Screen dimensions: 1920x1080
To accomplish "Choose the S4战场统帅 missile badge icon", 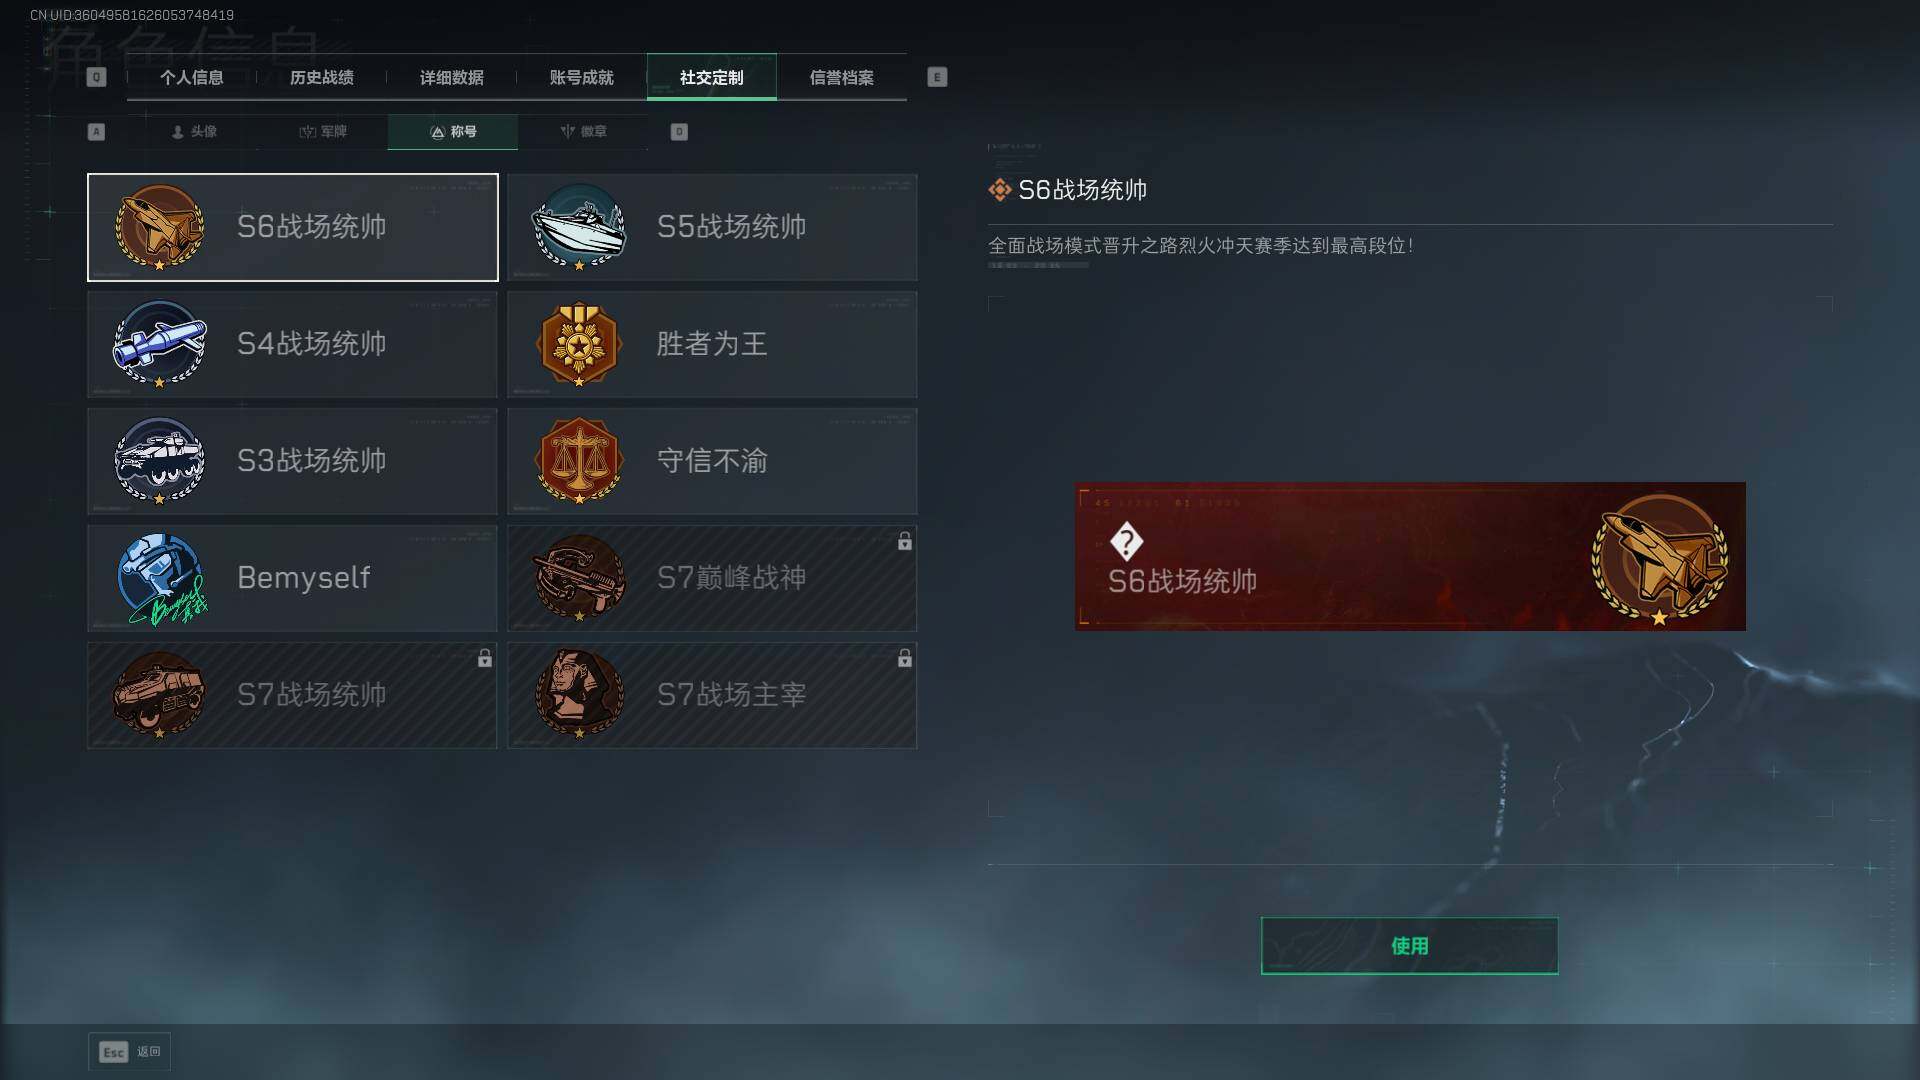I will (x=160, y=344).
